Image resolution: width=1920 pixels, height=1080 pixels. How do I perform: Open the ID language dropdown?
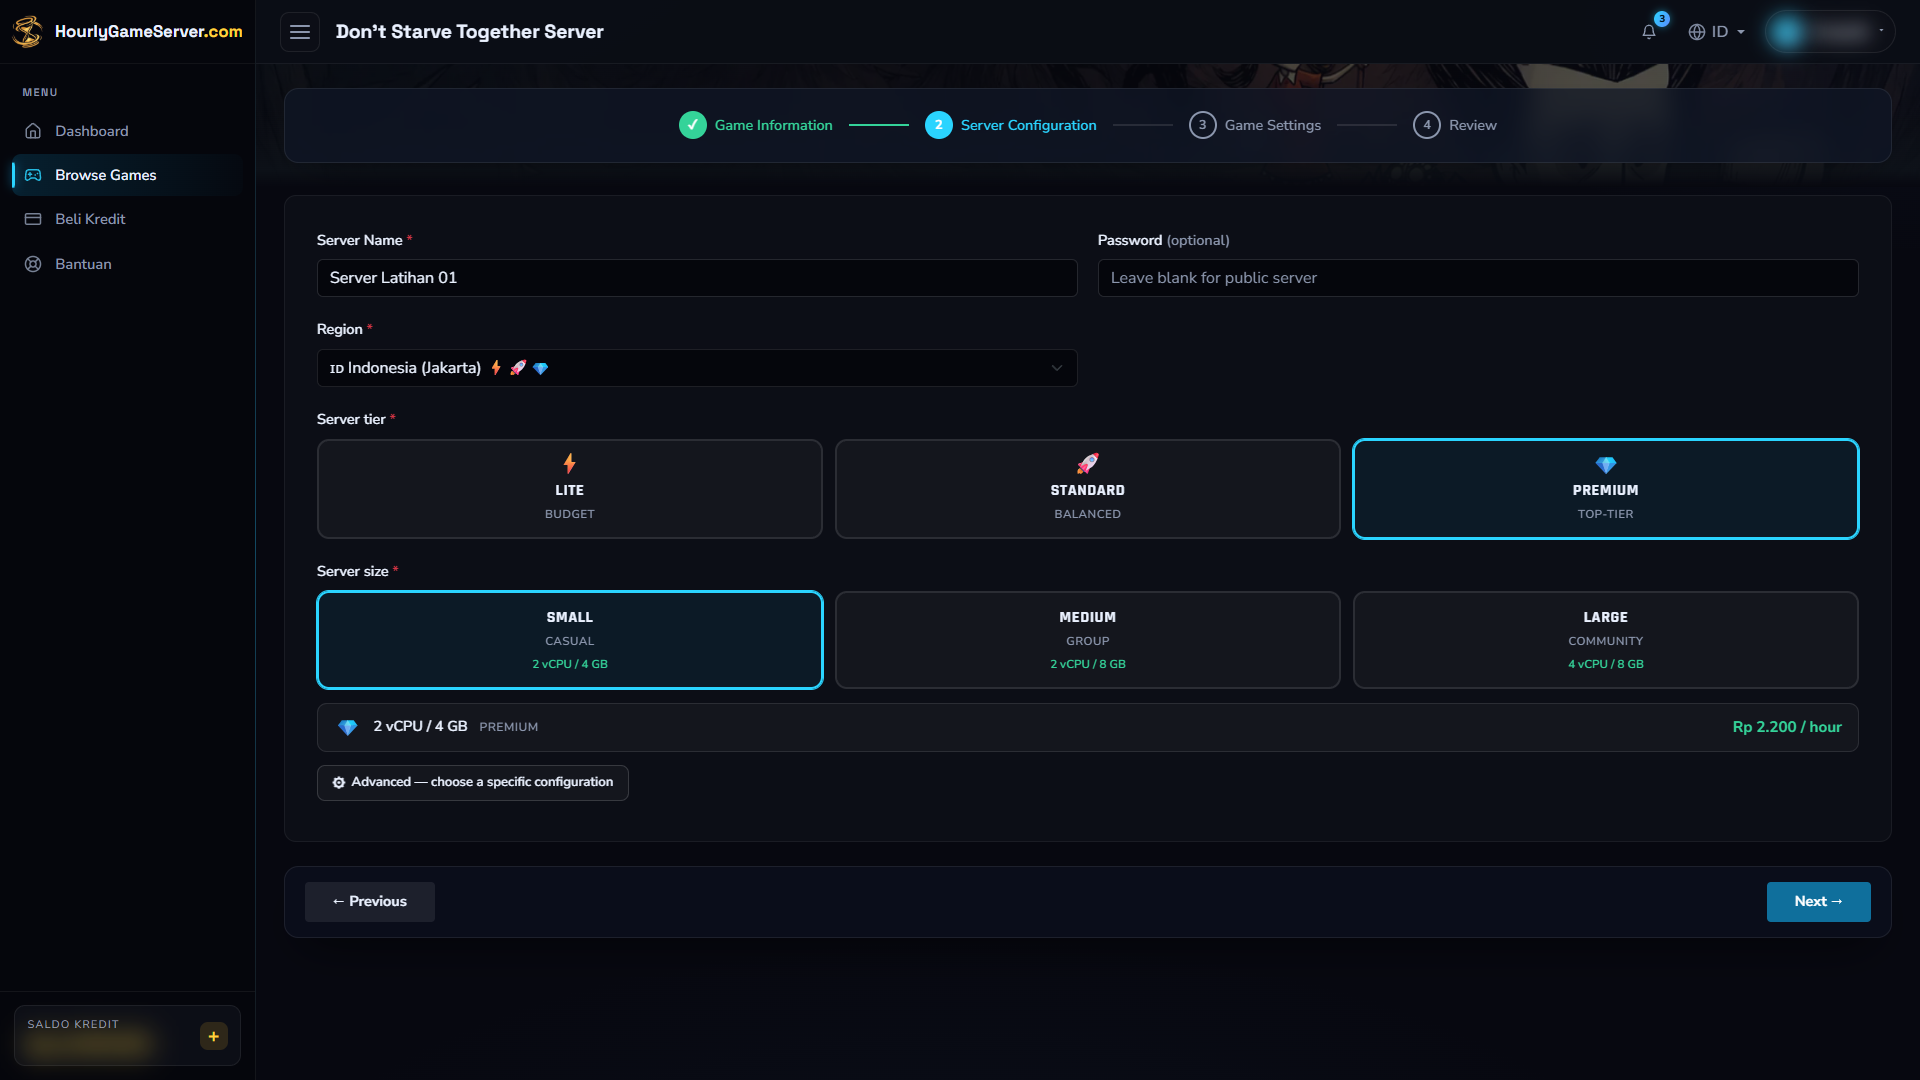pos(1717,32)
